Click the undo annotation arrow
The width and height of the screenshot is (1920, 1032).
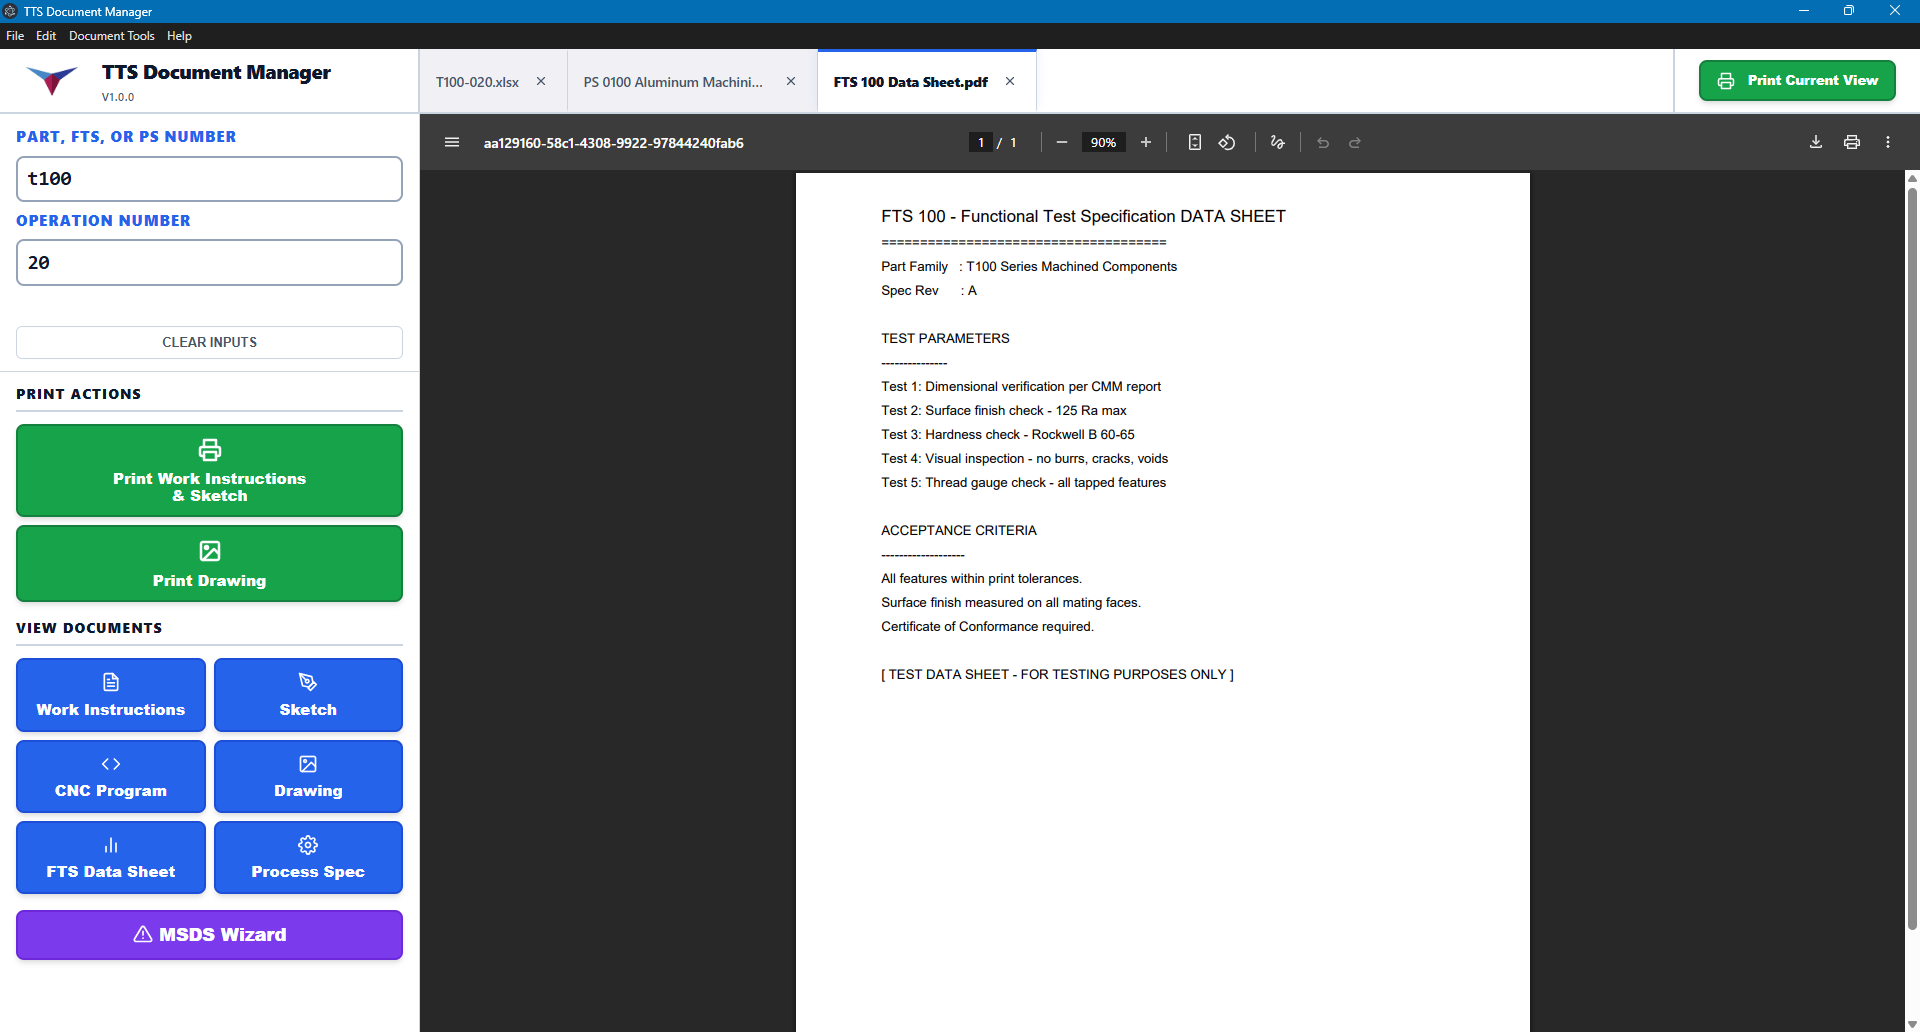pyautogui.click(x=1322, y=142)
